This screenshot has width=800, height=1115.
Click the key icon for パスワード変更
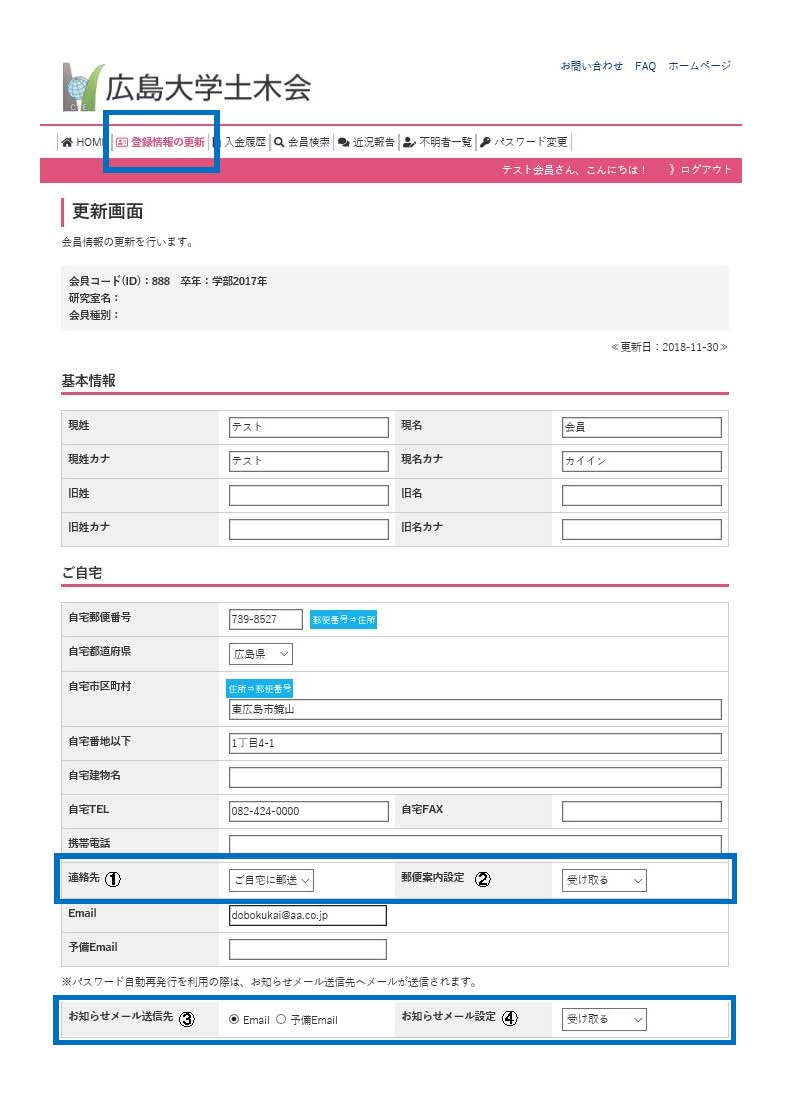485,142
